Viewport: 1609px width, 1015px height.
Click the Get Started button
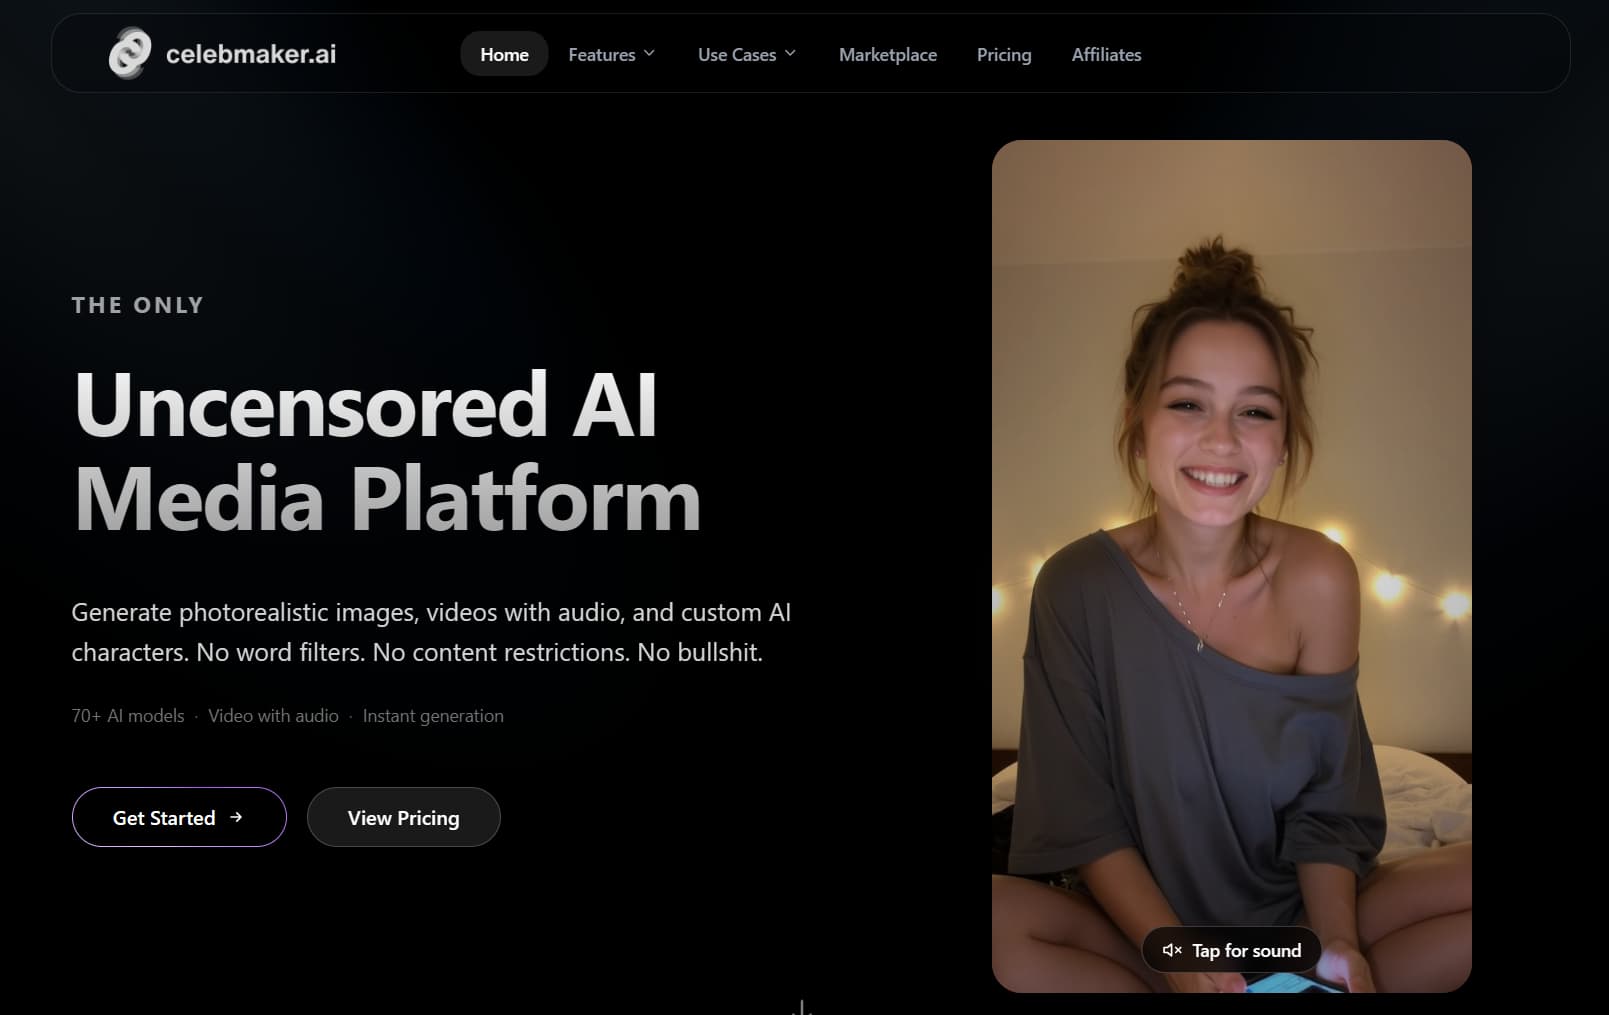click(x=178, y=817)
